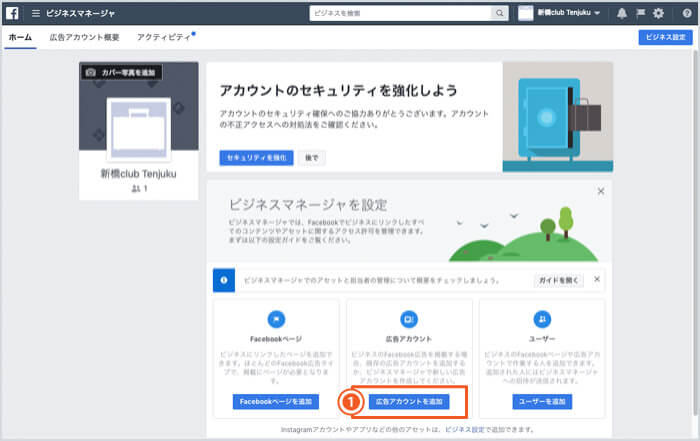Click the ガイドを開く button
The image size is (700, 441).
tap(558, 280)
